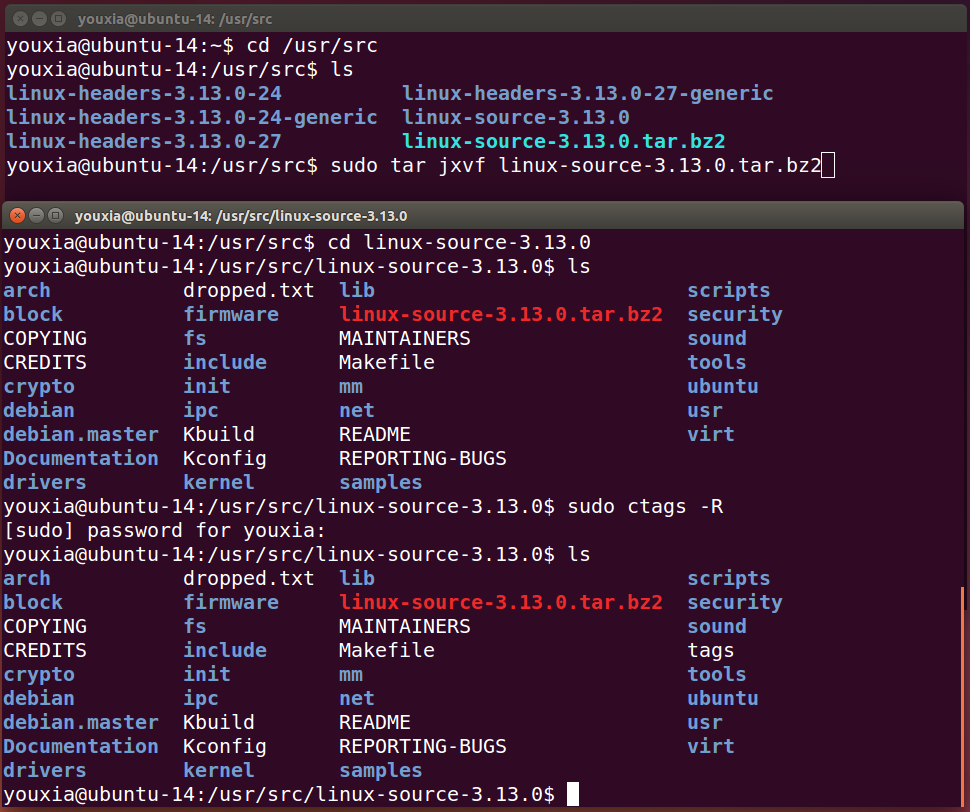Click 'Makefile' in the listing before ctags
Image resolution: width=970 pixels, height=812 pixels.
387,362
